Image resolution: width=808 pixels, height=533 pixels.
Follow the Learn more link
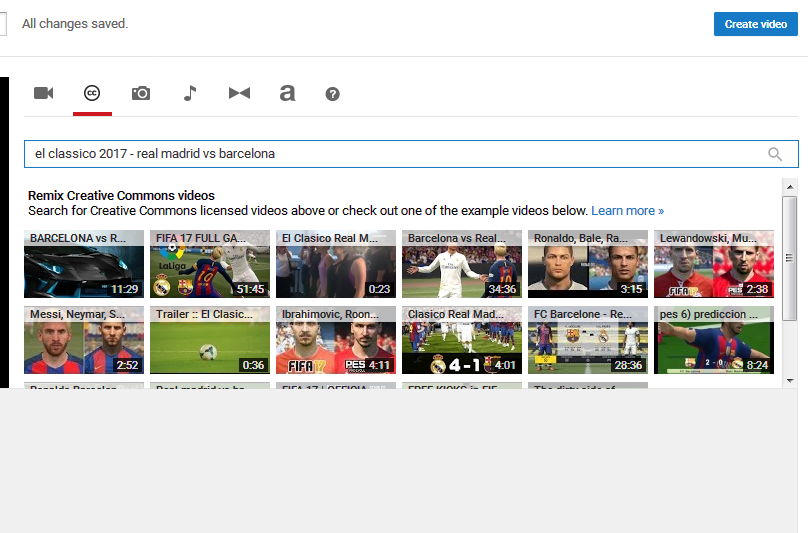point(628,211)
